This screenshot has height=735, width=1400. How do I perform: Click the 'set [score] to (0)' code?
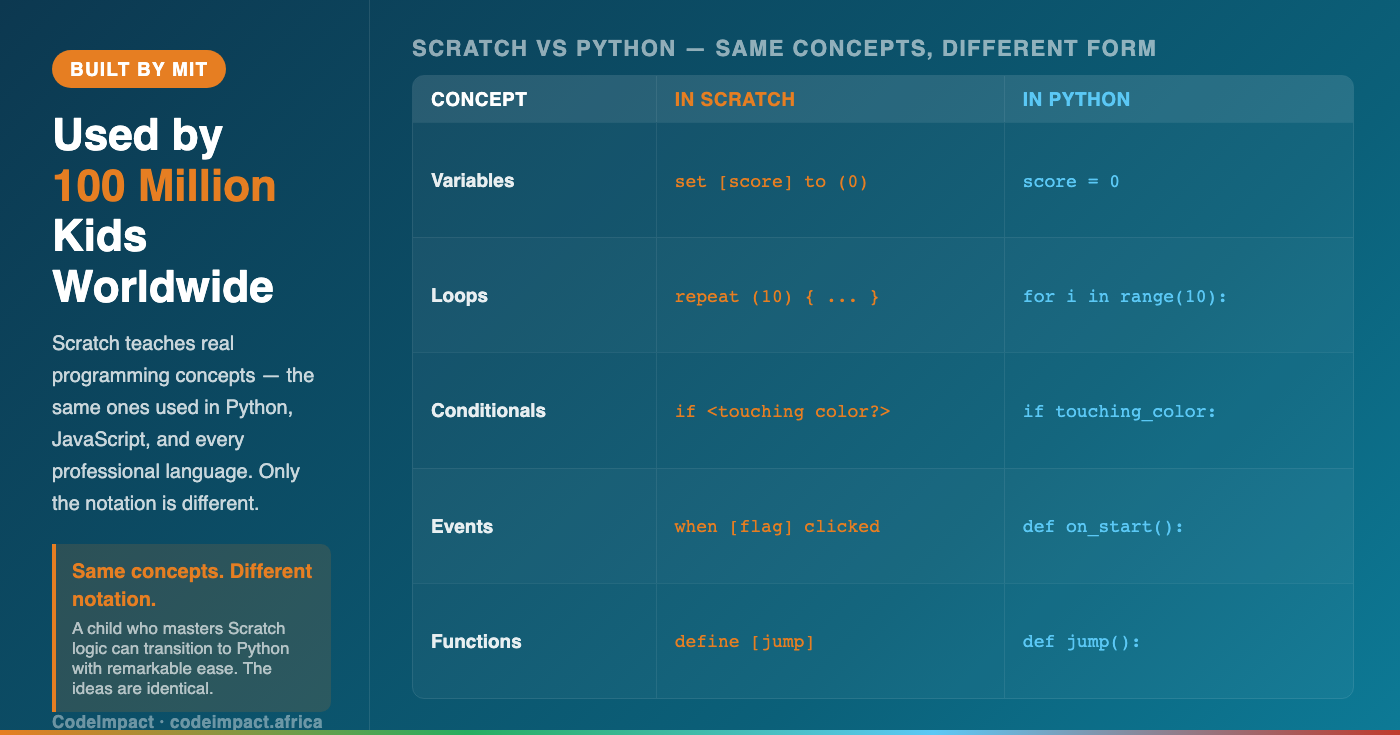[771, 182]
